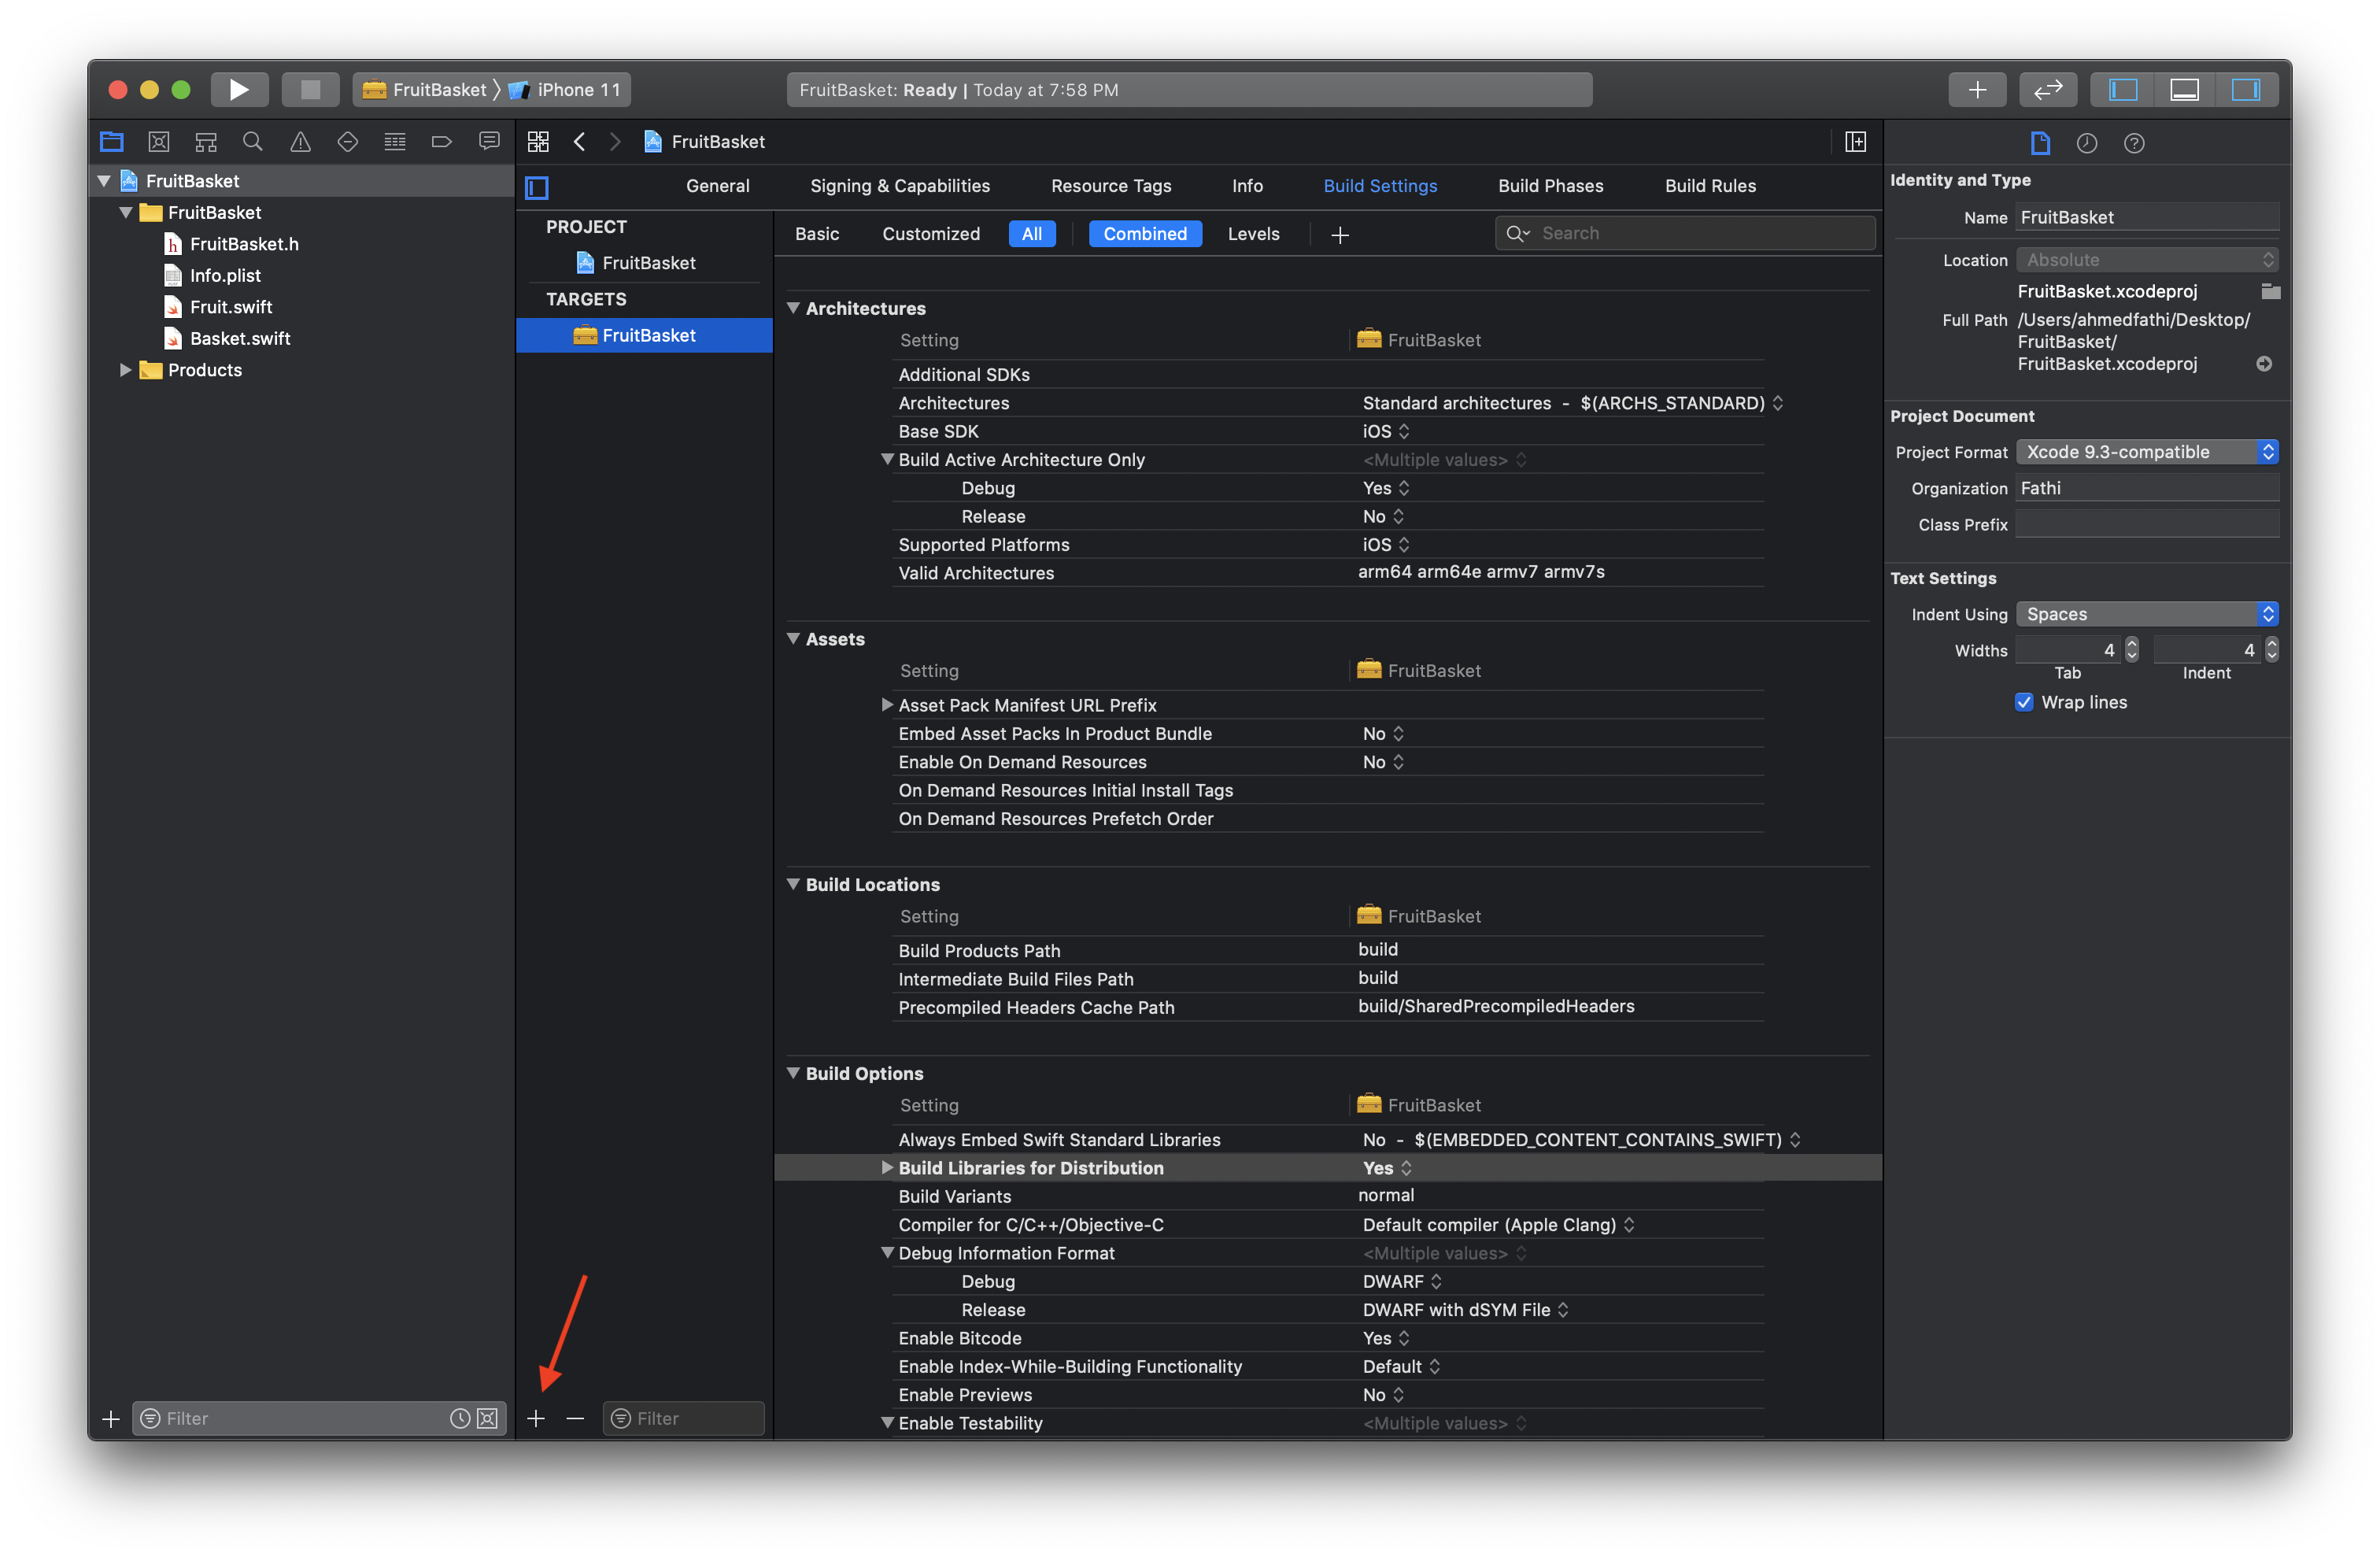Choose the project file location folder icon
Viewport: 2380px width, 1557px height.
point(2270,291)
